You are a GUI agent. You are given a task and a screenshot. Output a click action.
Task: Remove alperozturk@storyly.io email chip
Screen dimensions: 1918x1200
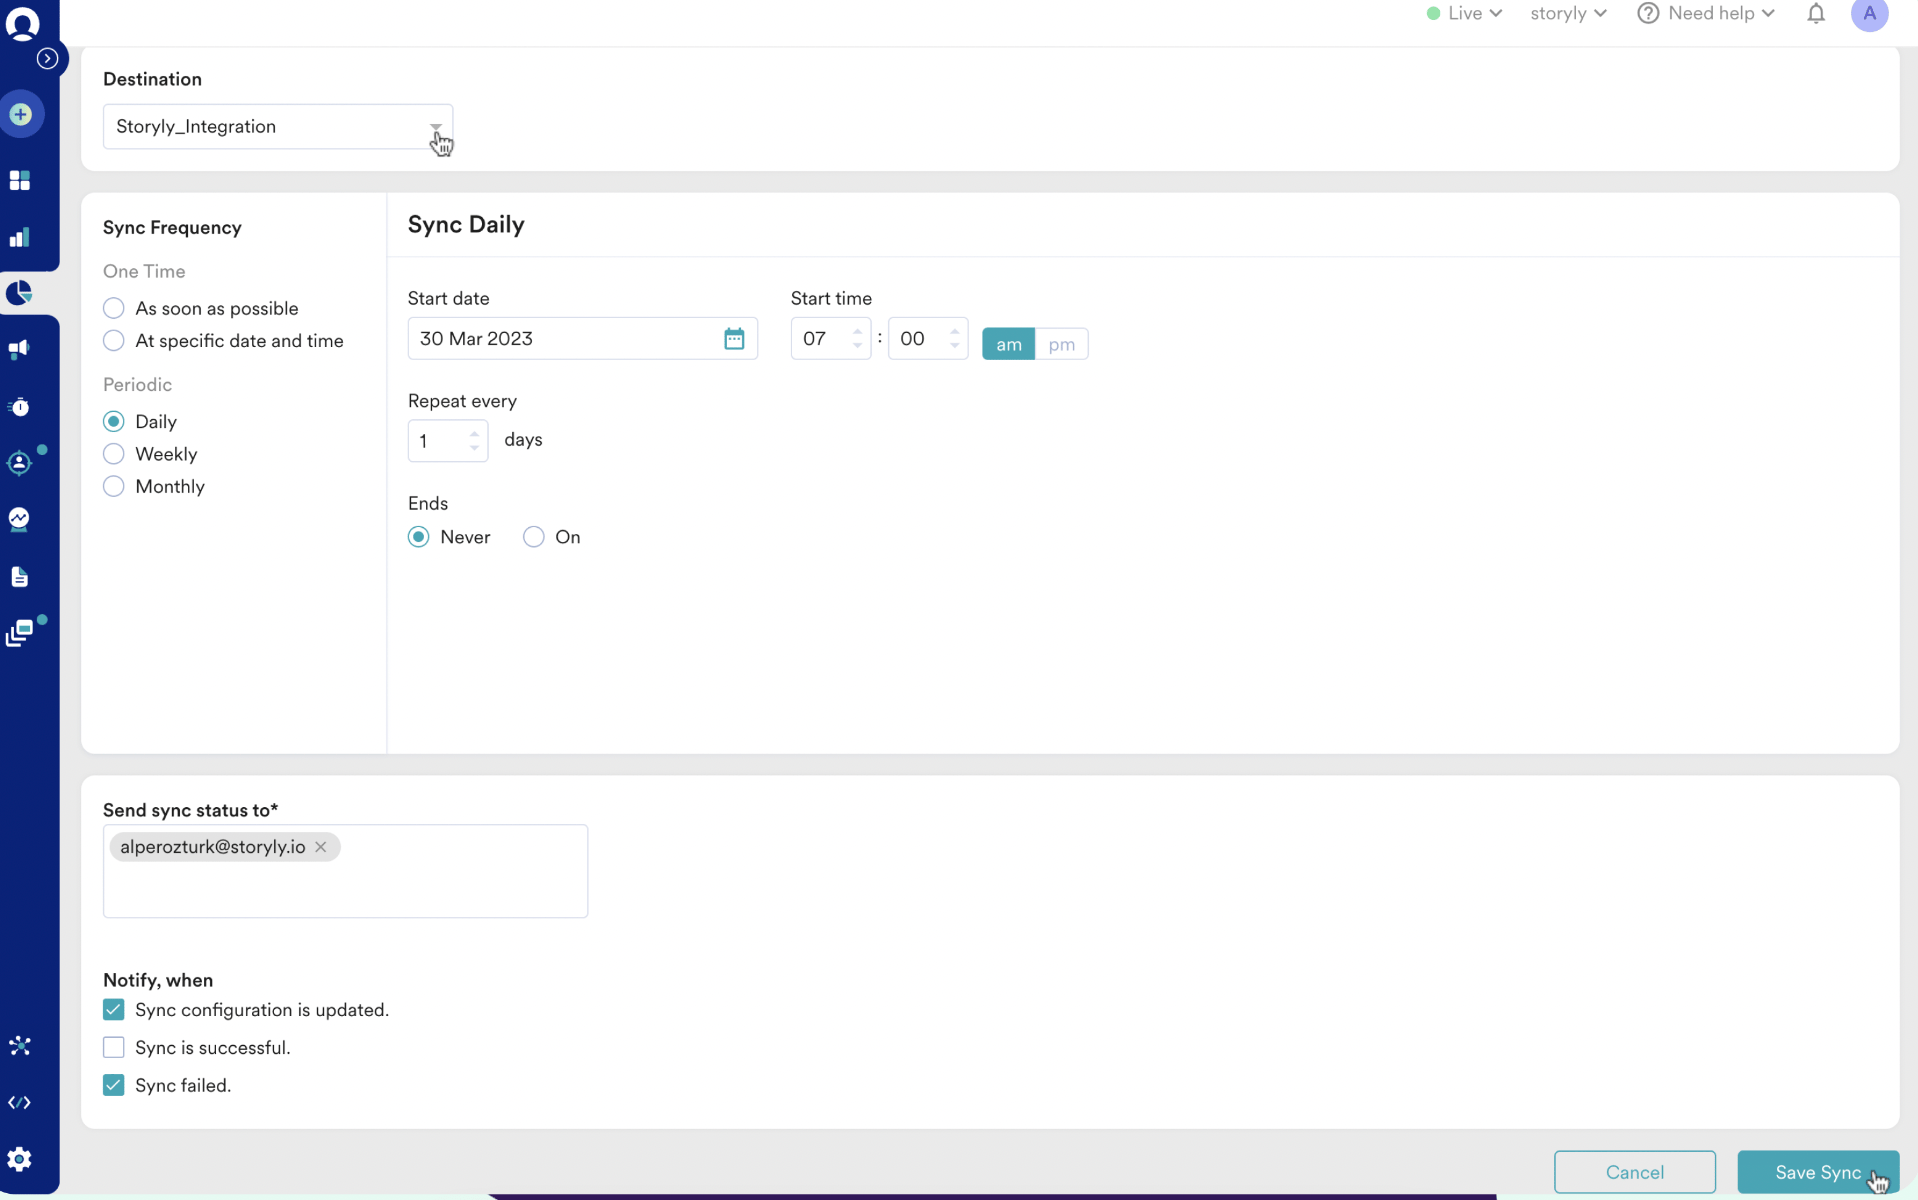321,847
